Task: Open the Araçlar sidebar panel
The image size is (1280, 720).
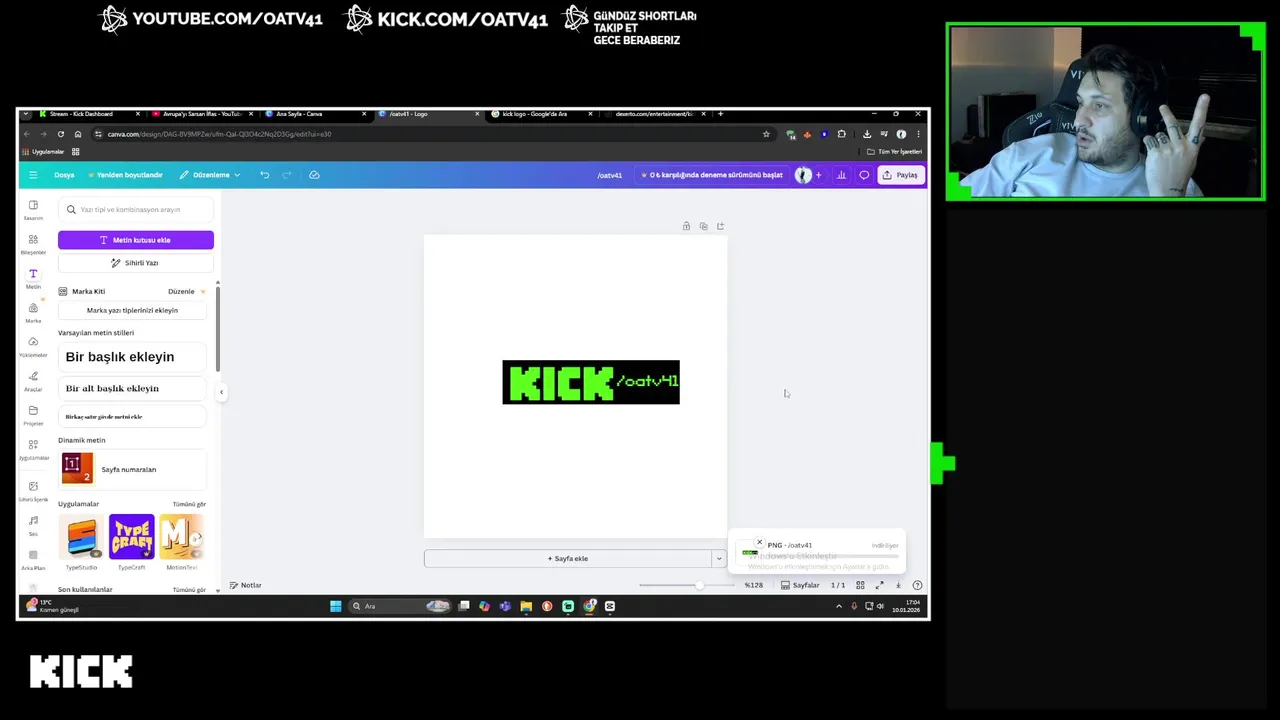Action: pyautogui.click(x=33, y=380)
